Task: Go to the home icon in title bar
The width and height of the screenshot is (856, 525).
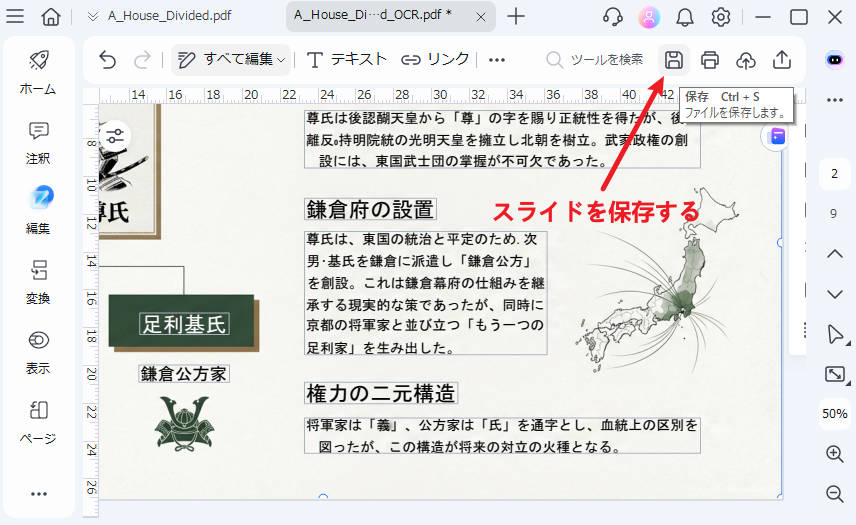Action: [51, 16]
